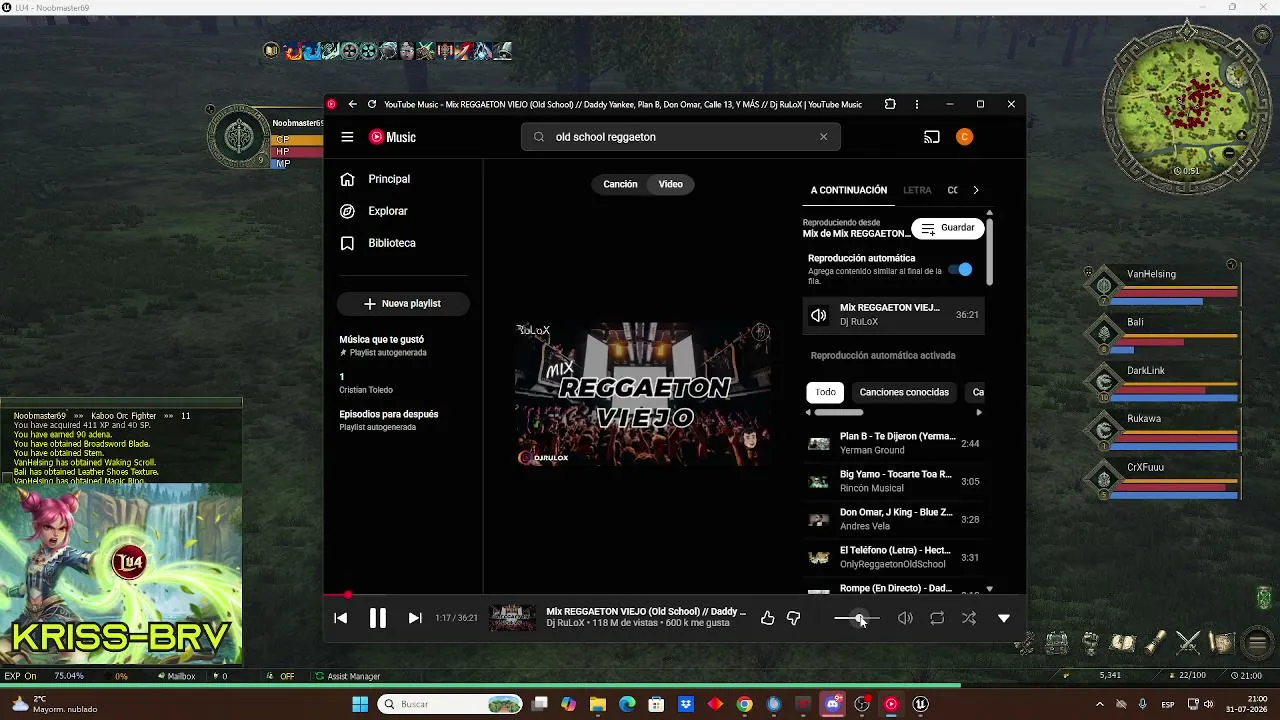Screen dimensions: 1280x720
Task: Focus the search box with 'old school reggaeton'
Action: pyautogui.click(x=681, y=137)
